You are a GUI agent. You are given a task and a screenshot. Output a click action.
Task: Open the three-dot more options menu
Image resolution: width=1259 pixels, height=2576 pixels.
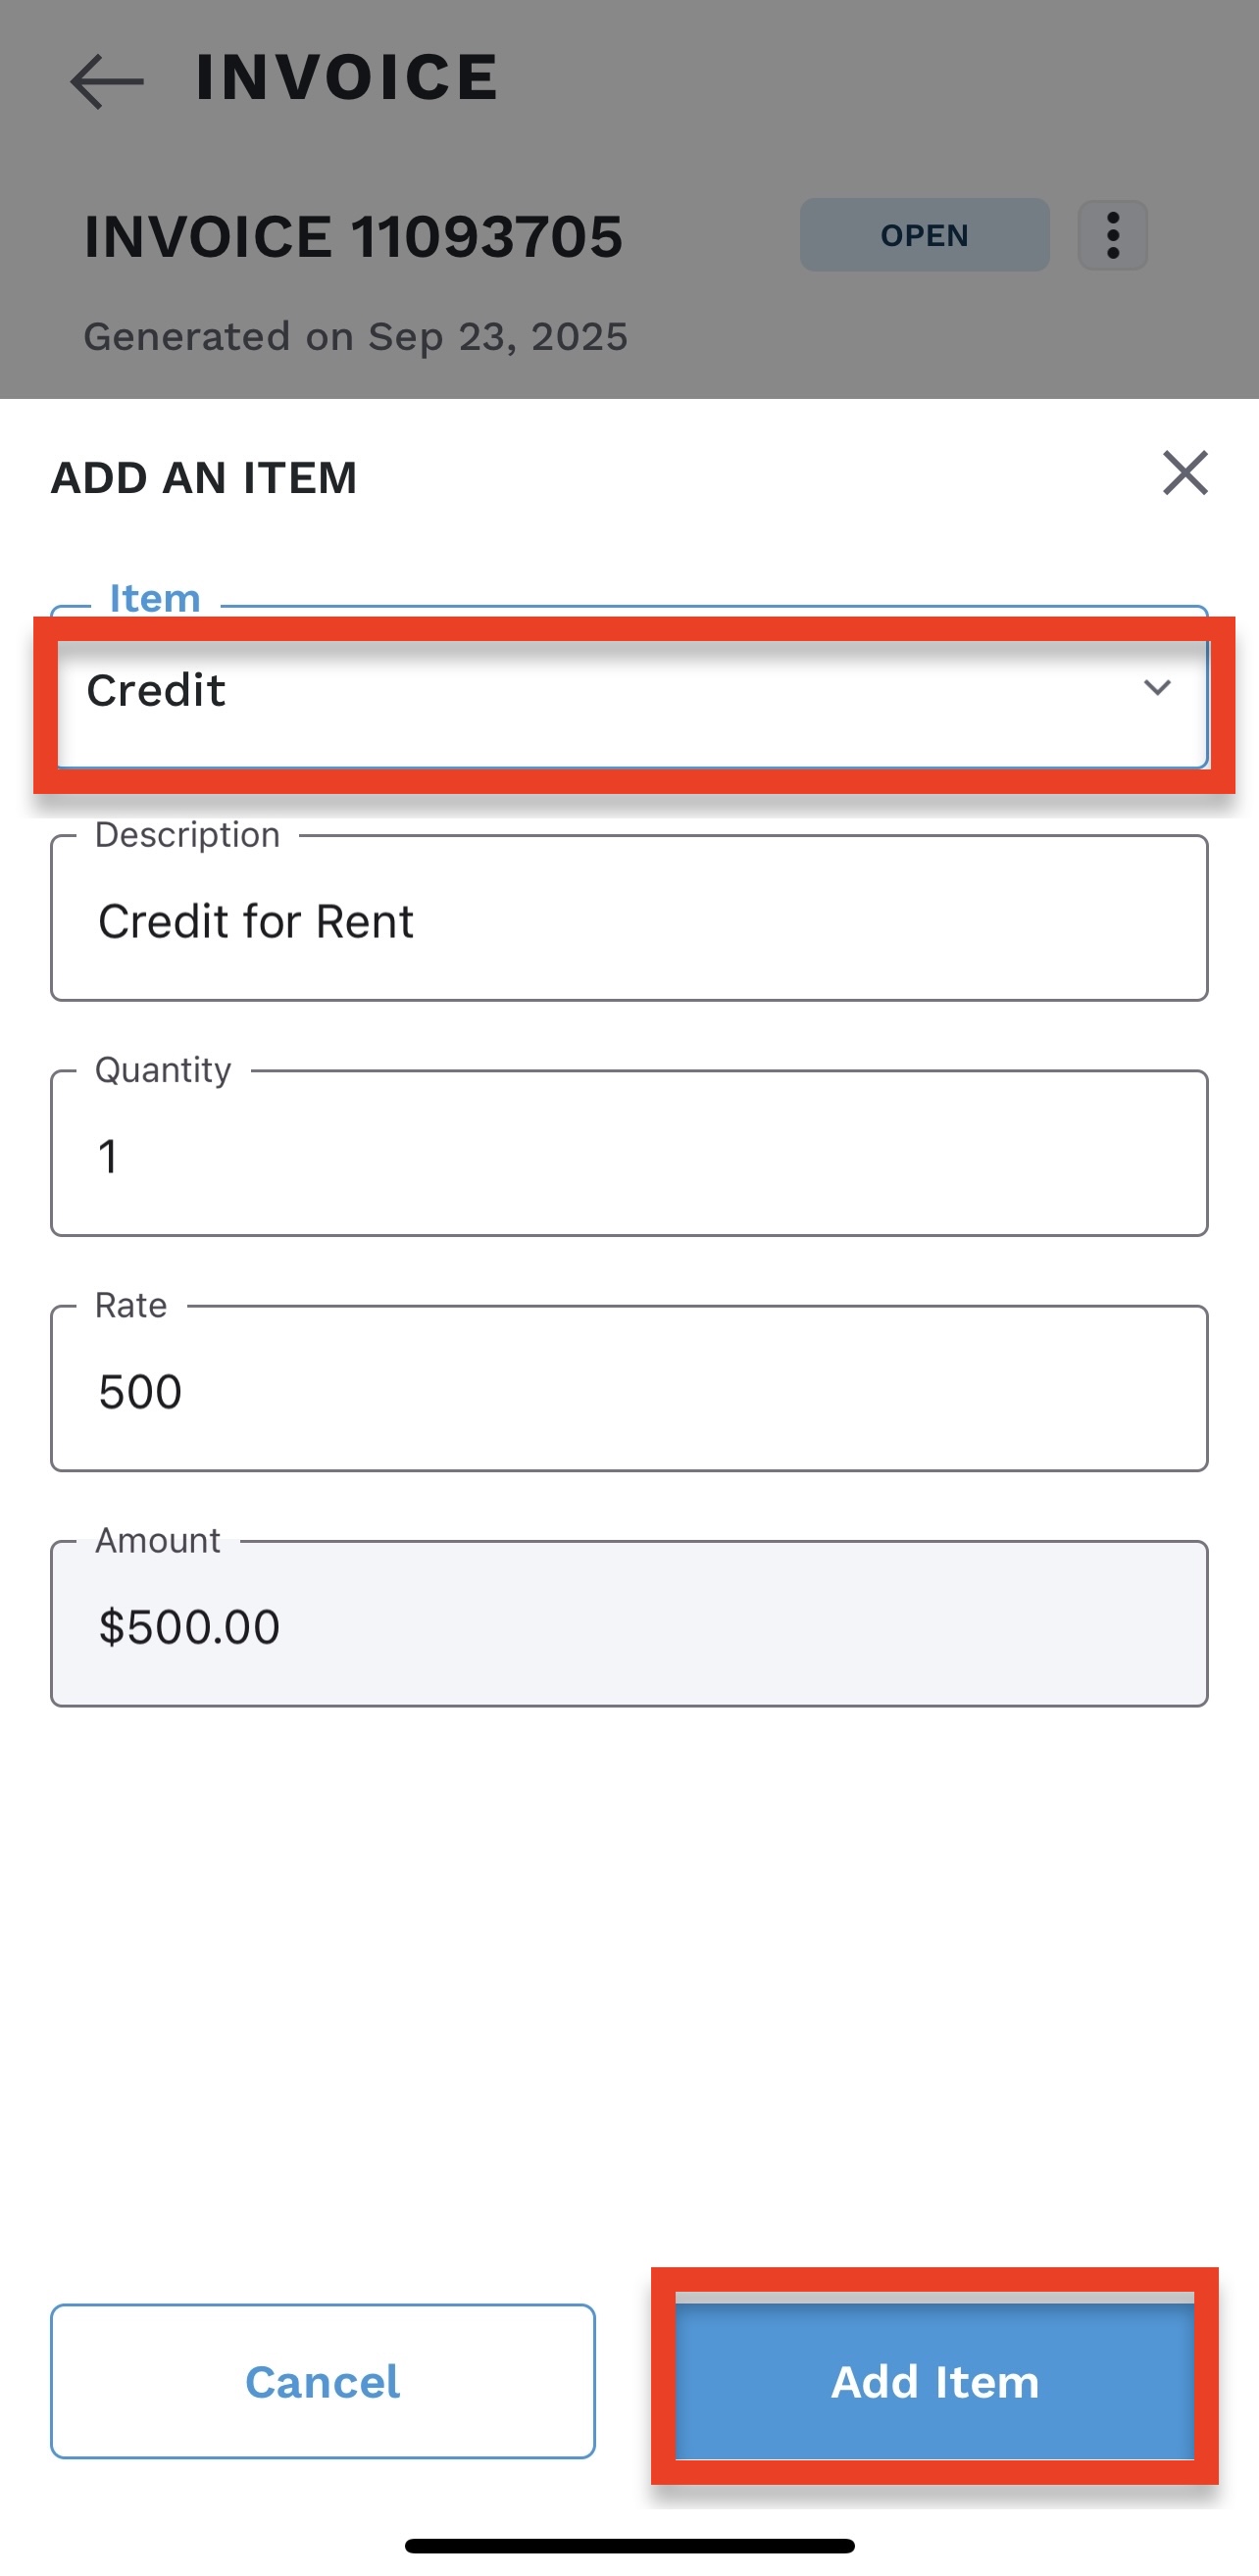coord(1112,236)
